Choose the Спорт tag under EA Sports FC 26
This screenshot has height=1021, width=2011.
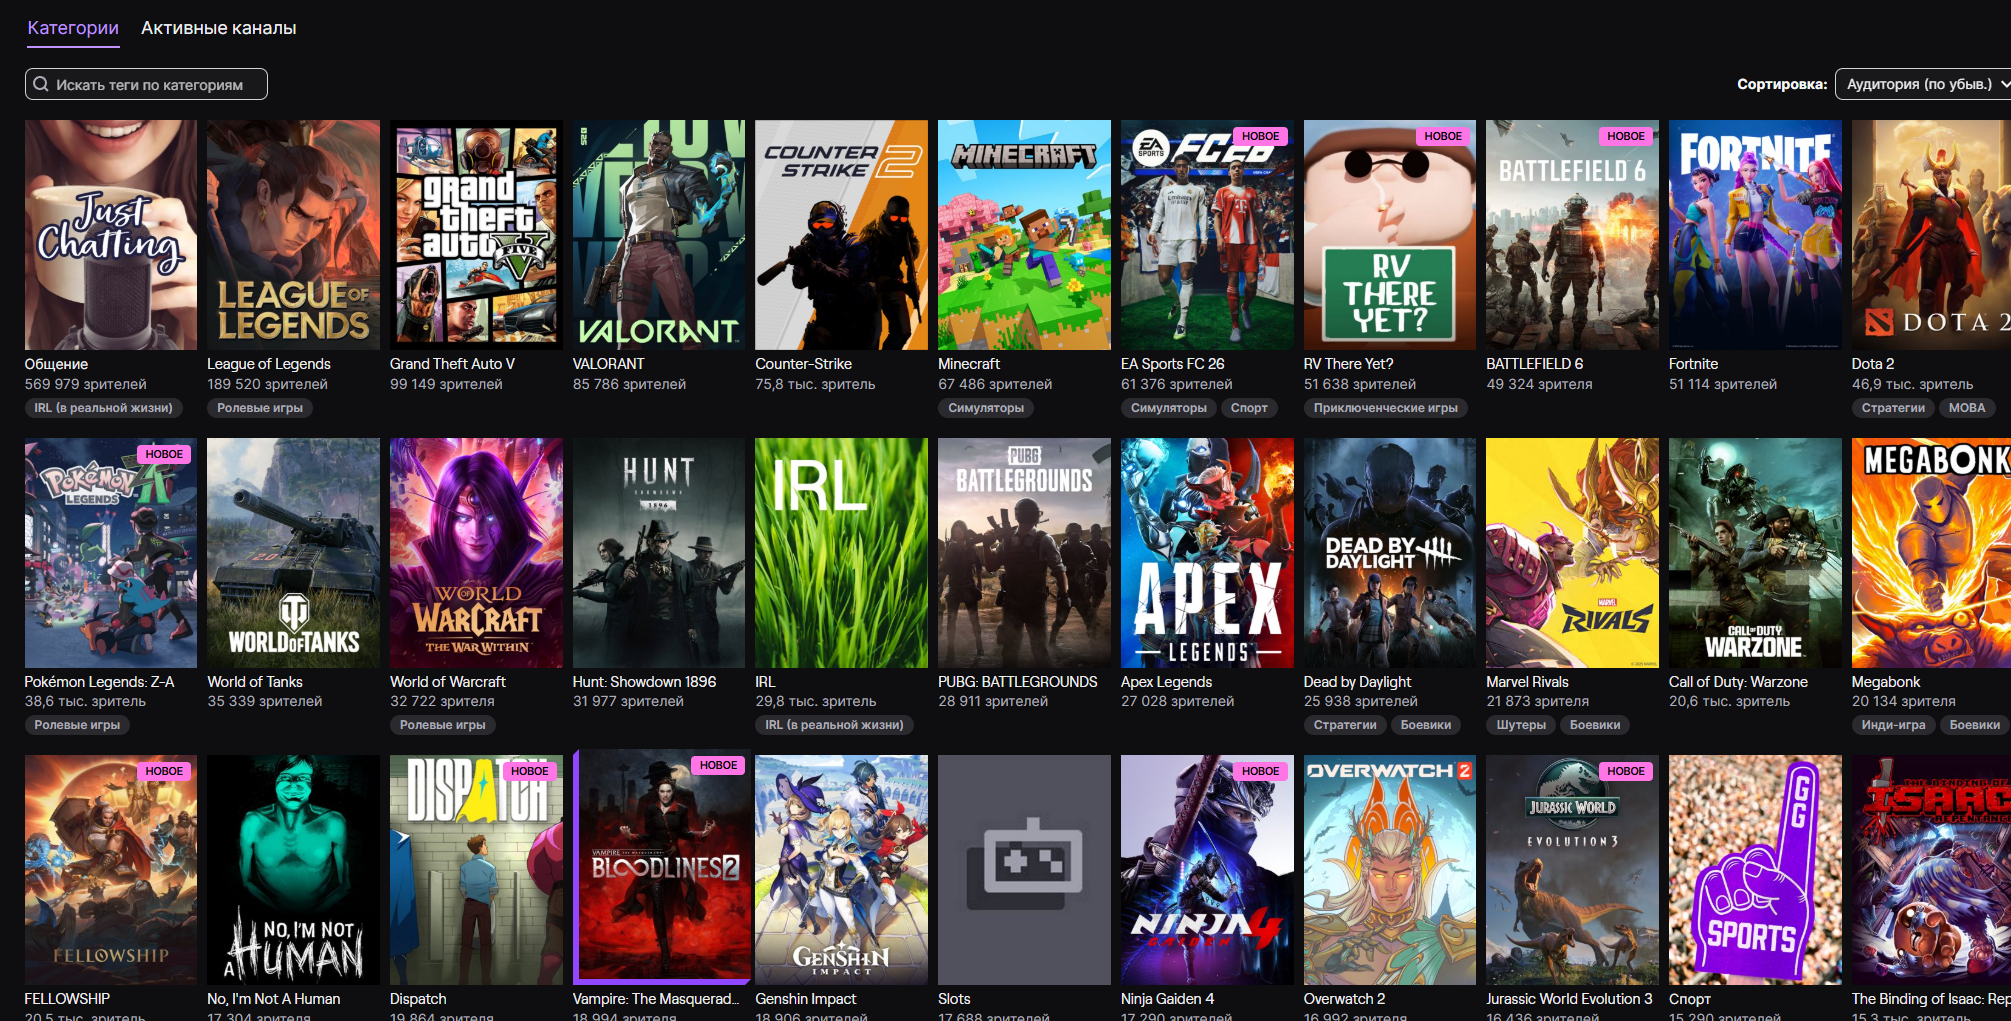[x=1249, y=408]
